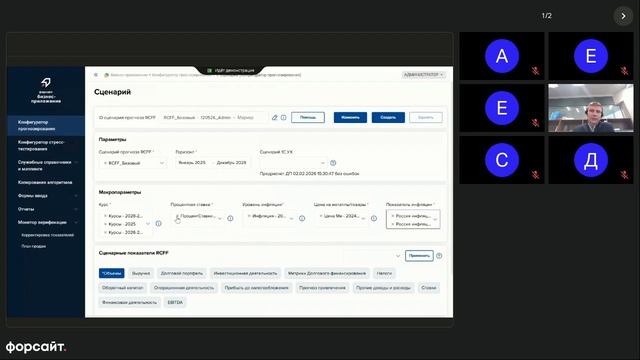Viewport: 640px width, 360px height.
Task: Expand the Уровень инфляции dropdown
Action: [x=291, y=218]
